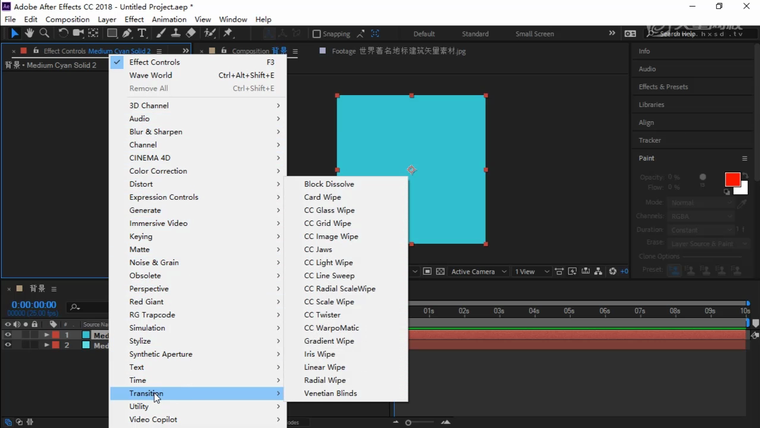Screen dimensions: 760x428
Task: Open the Active Camera dropdown
Action: pos(475,271)
